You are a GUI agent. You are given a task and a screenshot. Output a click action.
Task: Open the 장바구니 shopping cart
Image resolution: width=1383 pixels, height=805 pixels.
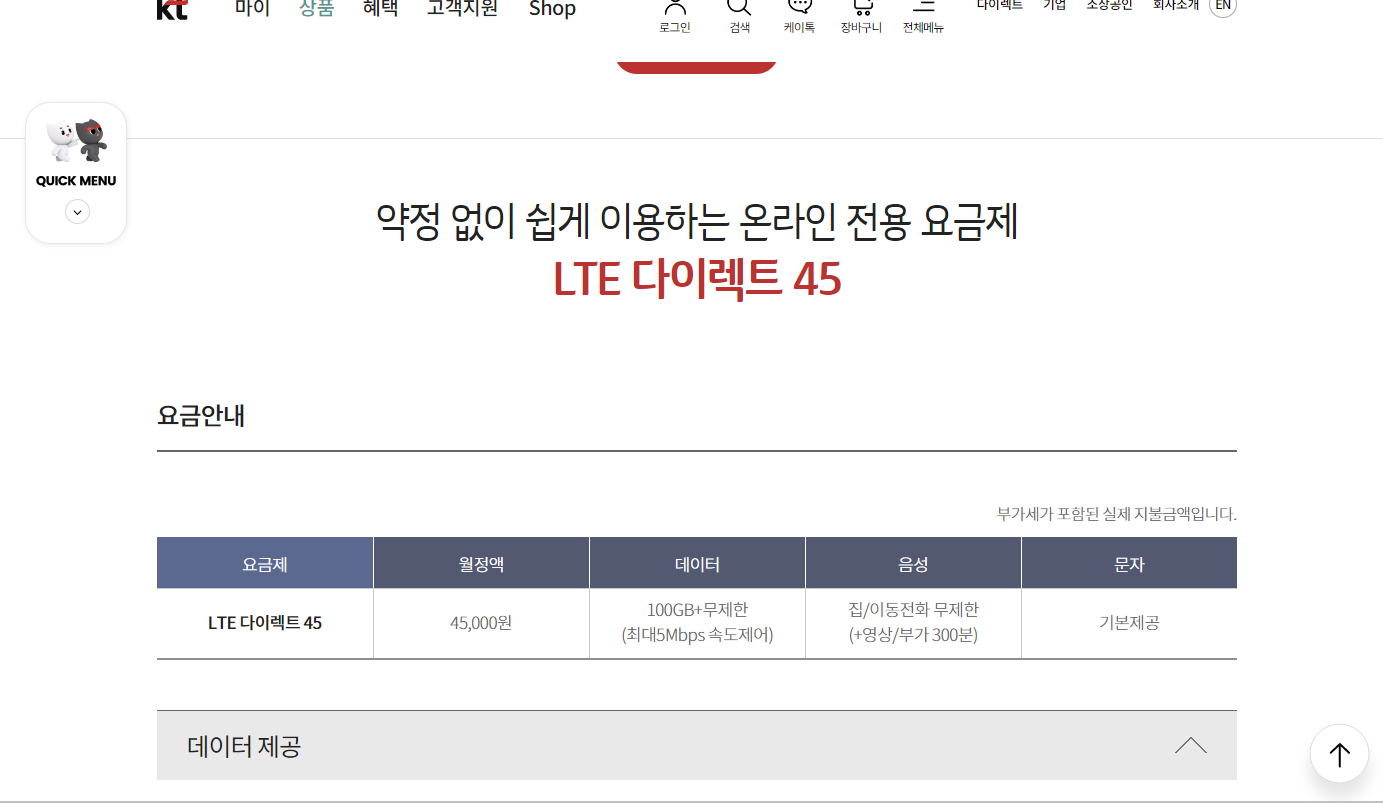pos(861,16)
